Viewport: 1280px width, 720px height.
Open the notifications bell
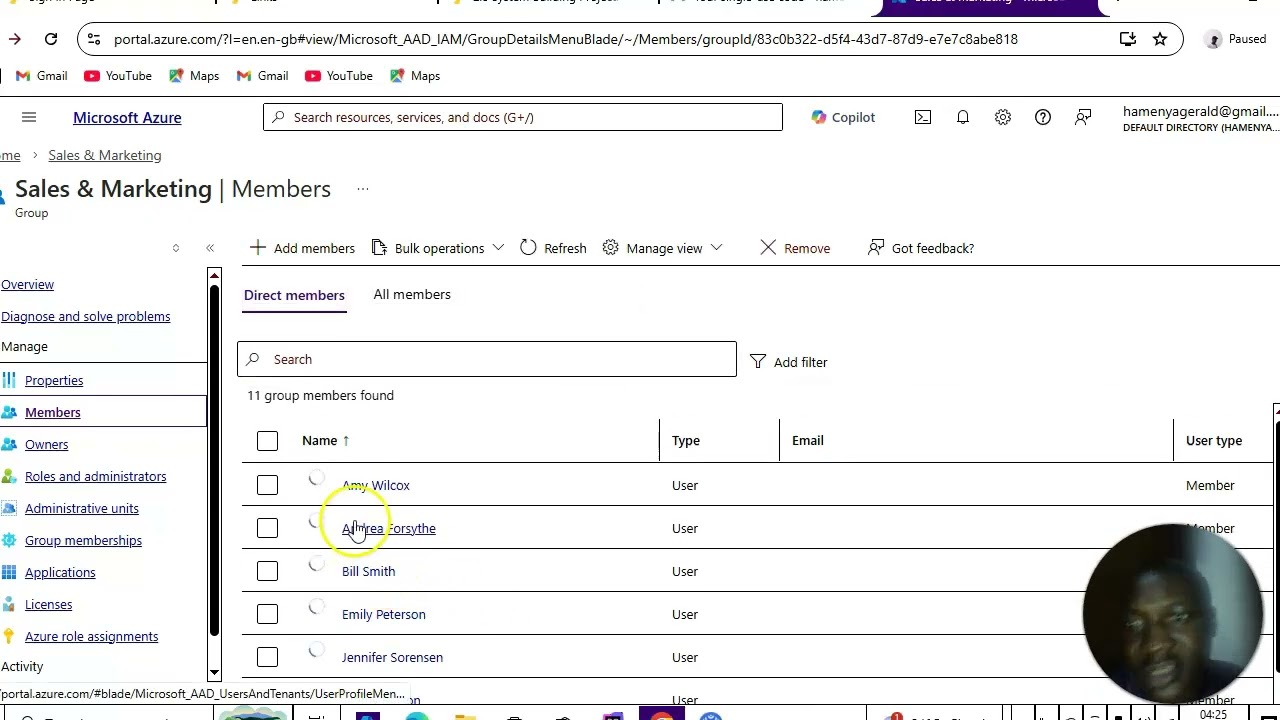963,117
